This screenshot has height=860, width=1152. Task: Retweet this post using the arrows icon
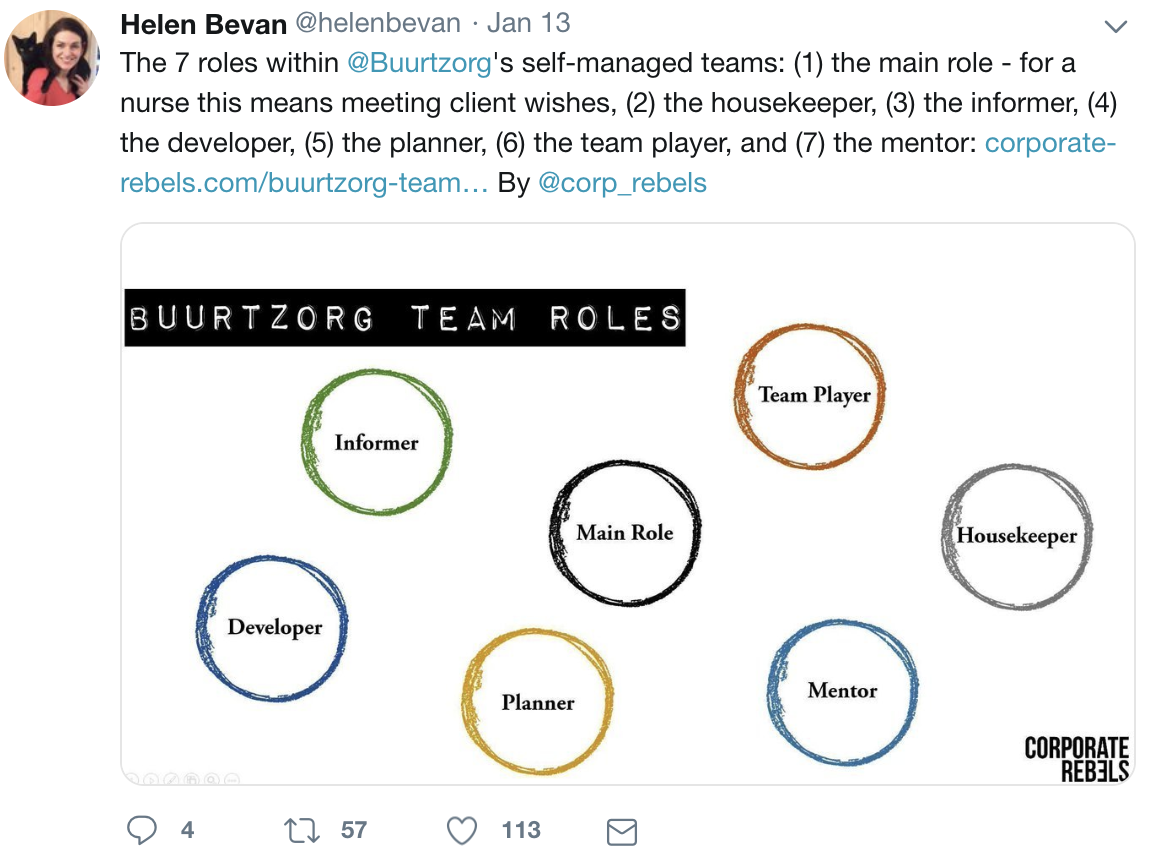[301, 831]
